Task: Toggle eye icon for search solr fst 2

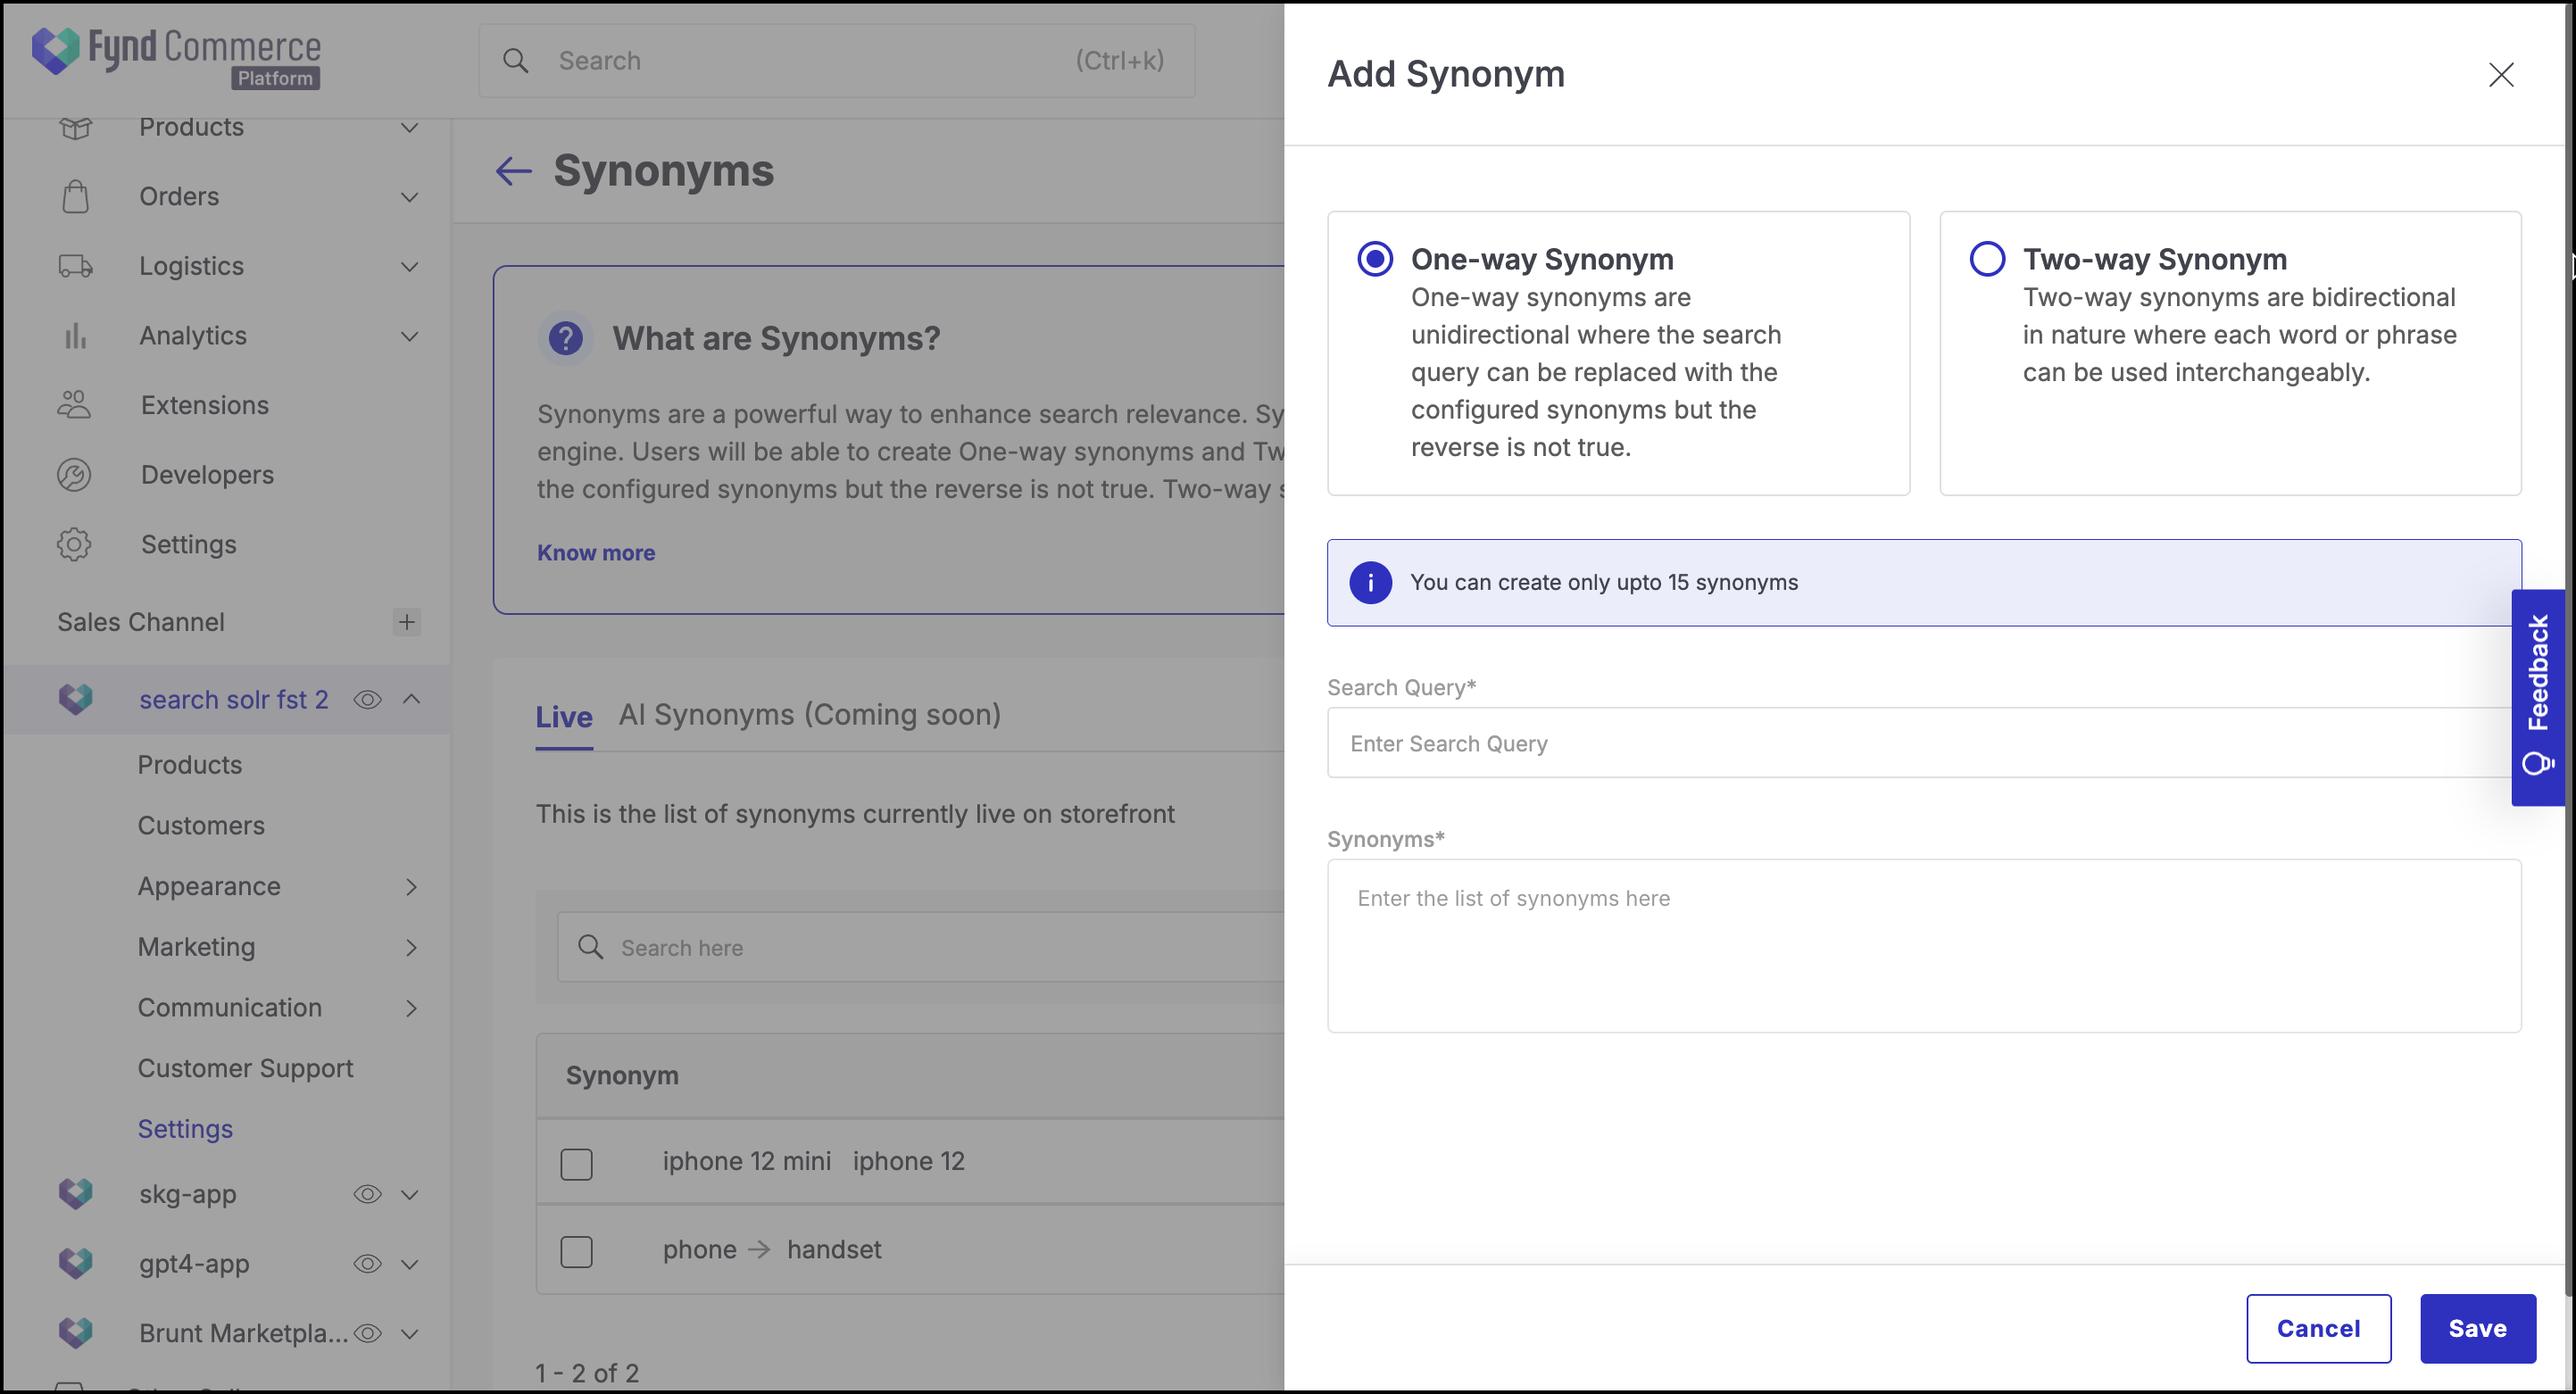Action: (x=368, y=699)
